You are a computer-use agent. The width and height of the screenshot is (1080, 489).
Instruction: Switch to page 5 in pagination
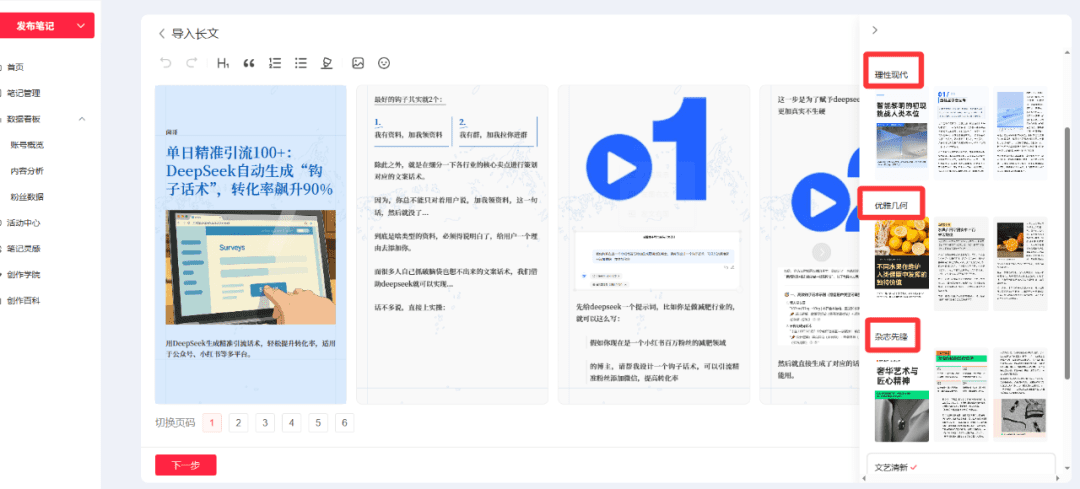318,422
